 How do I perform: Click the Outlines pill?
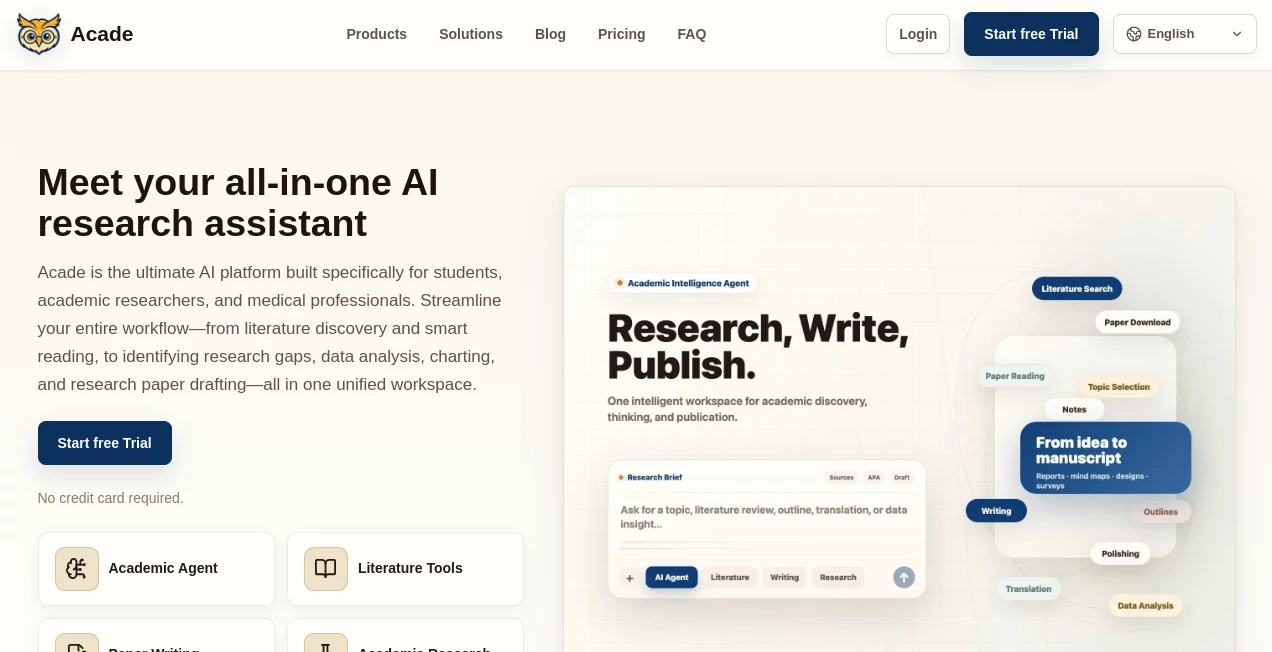[1161, 512]
